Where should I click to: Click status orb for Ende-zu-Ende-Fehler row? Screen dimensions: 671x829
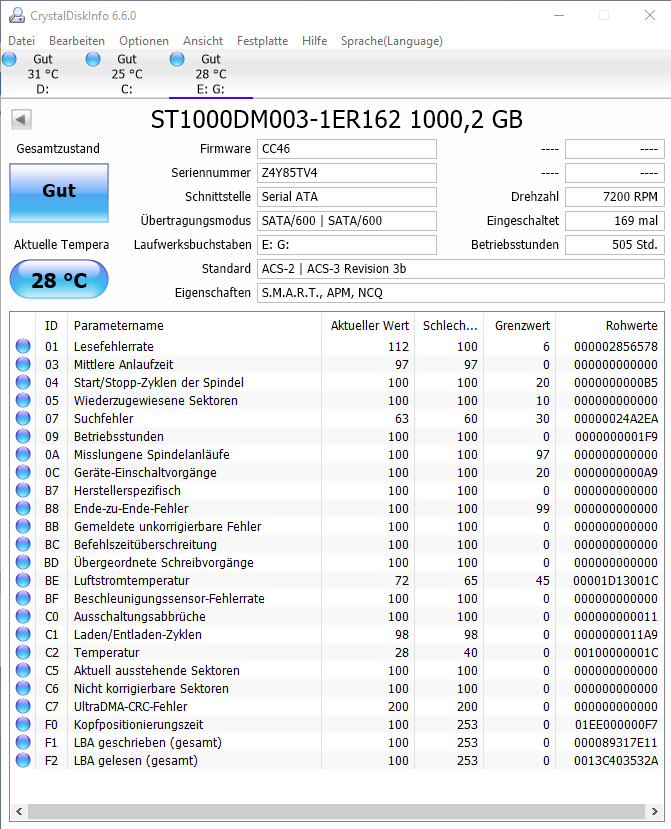(x=23, y=508)
